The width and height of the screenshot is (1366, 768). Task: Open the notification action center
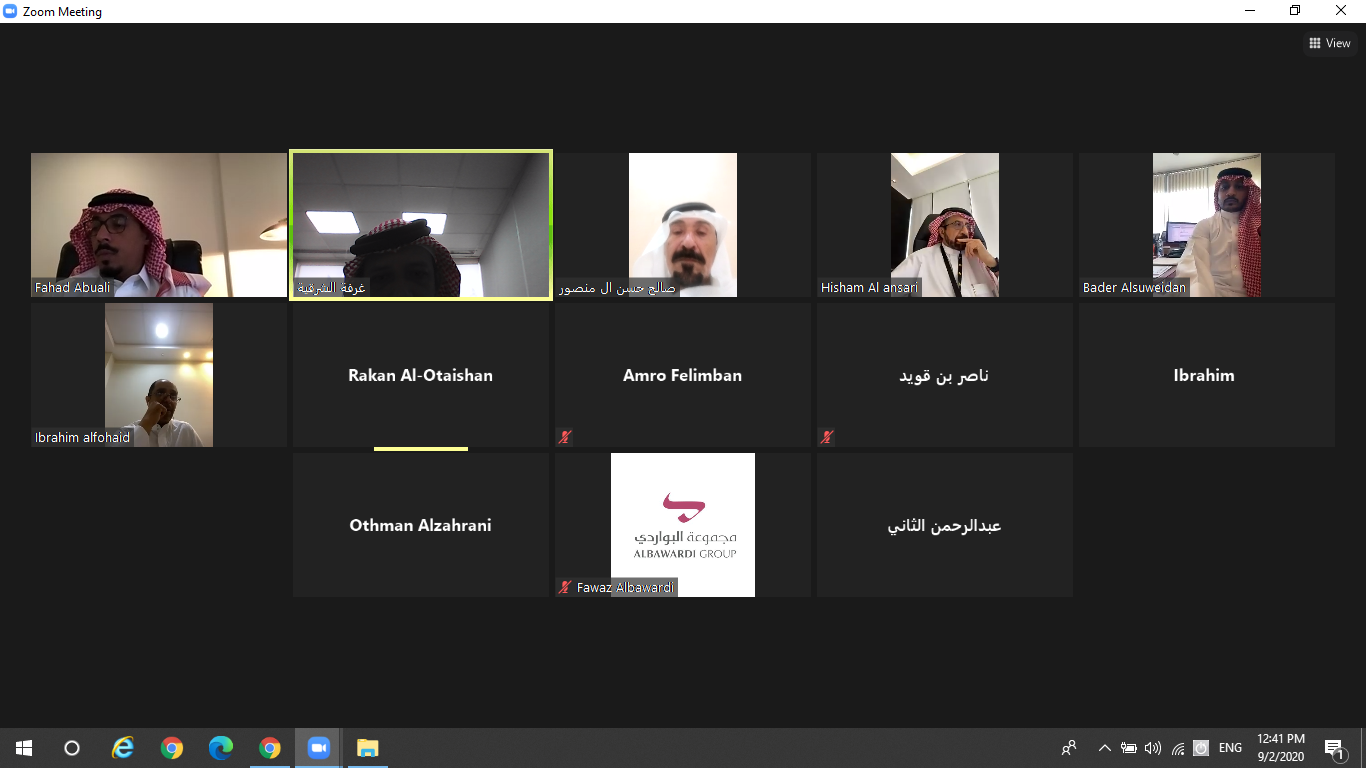pos(1333,748)
